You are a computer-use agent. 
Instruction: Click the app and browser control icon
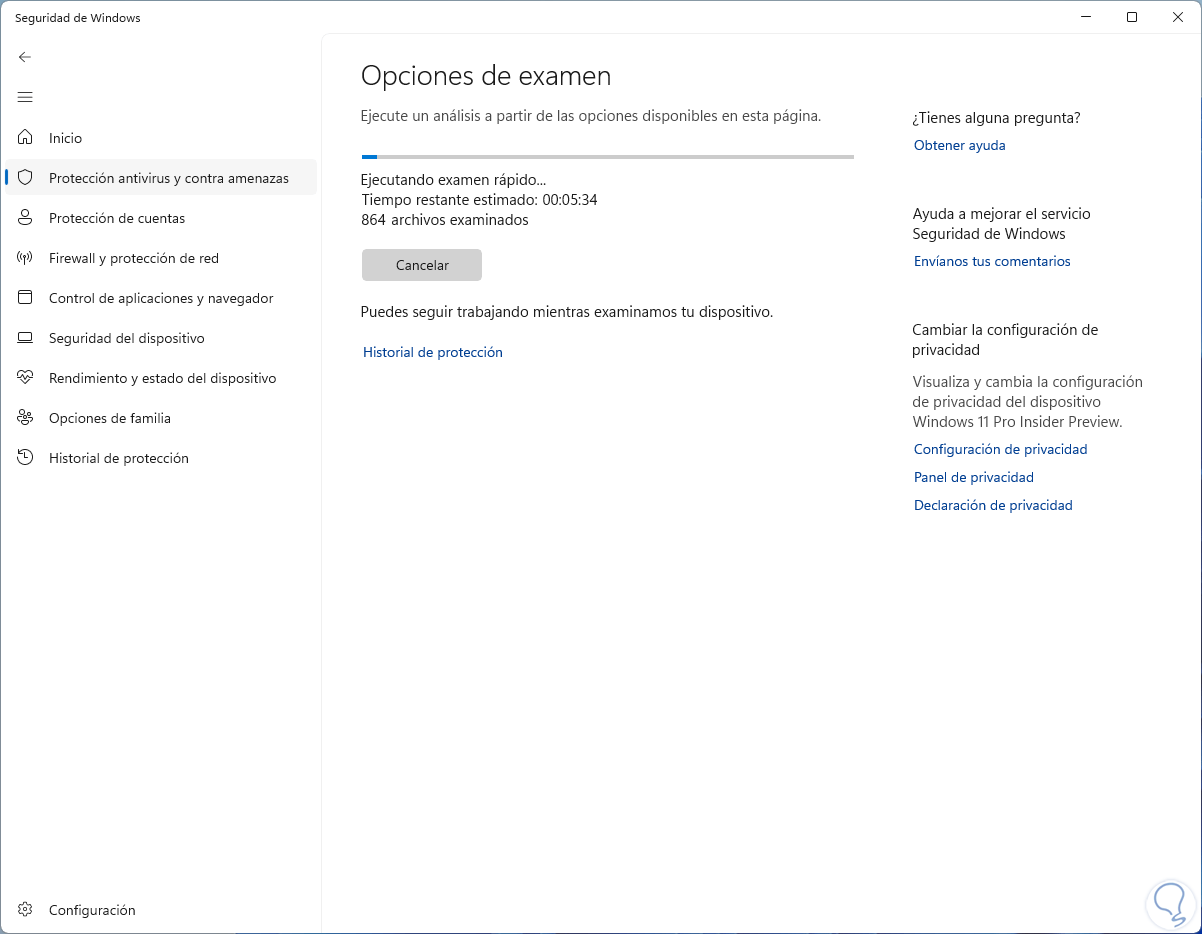point(26,298)
